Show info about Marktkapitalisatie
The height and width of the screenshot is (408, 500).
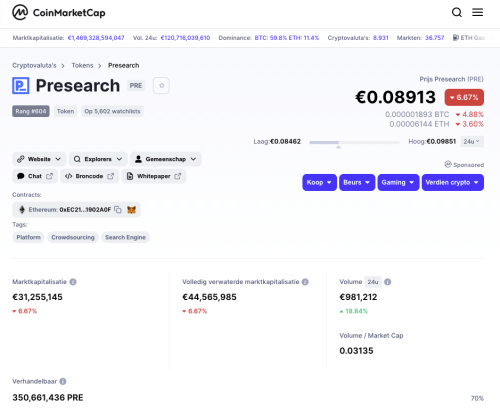coord(73,282)
